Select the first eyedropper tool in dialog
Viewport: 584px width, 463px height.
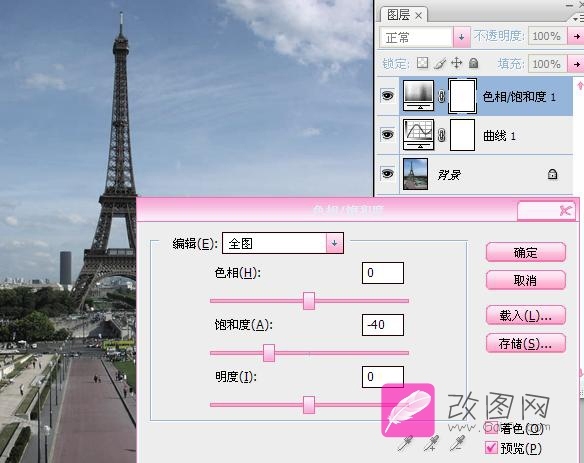tap(405, 443)
